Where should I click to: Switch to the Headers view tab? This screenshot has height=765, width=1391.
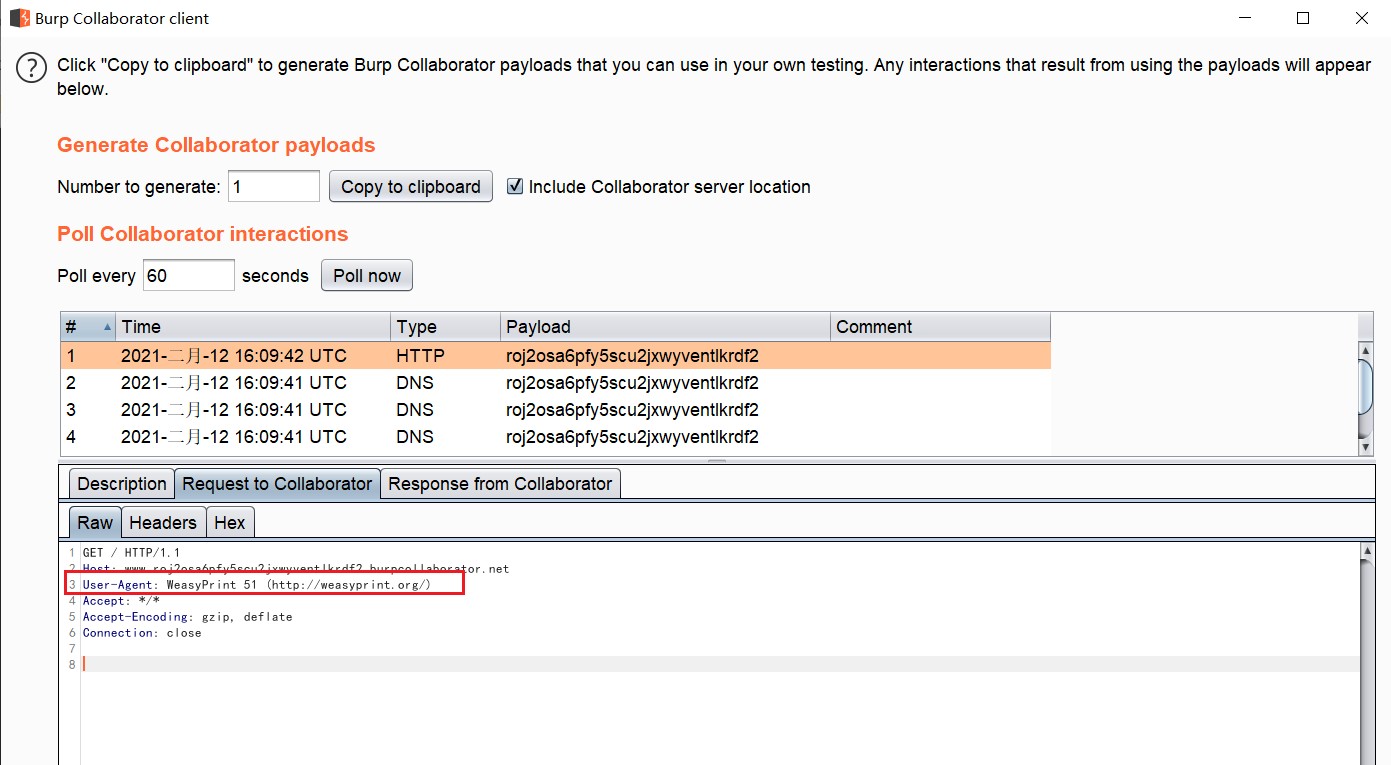click(163, 522)
